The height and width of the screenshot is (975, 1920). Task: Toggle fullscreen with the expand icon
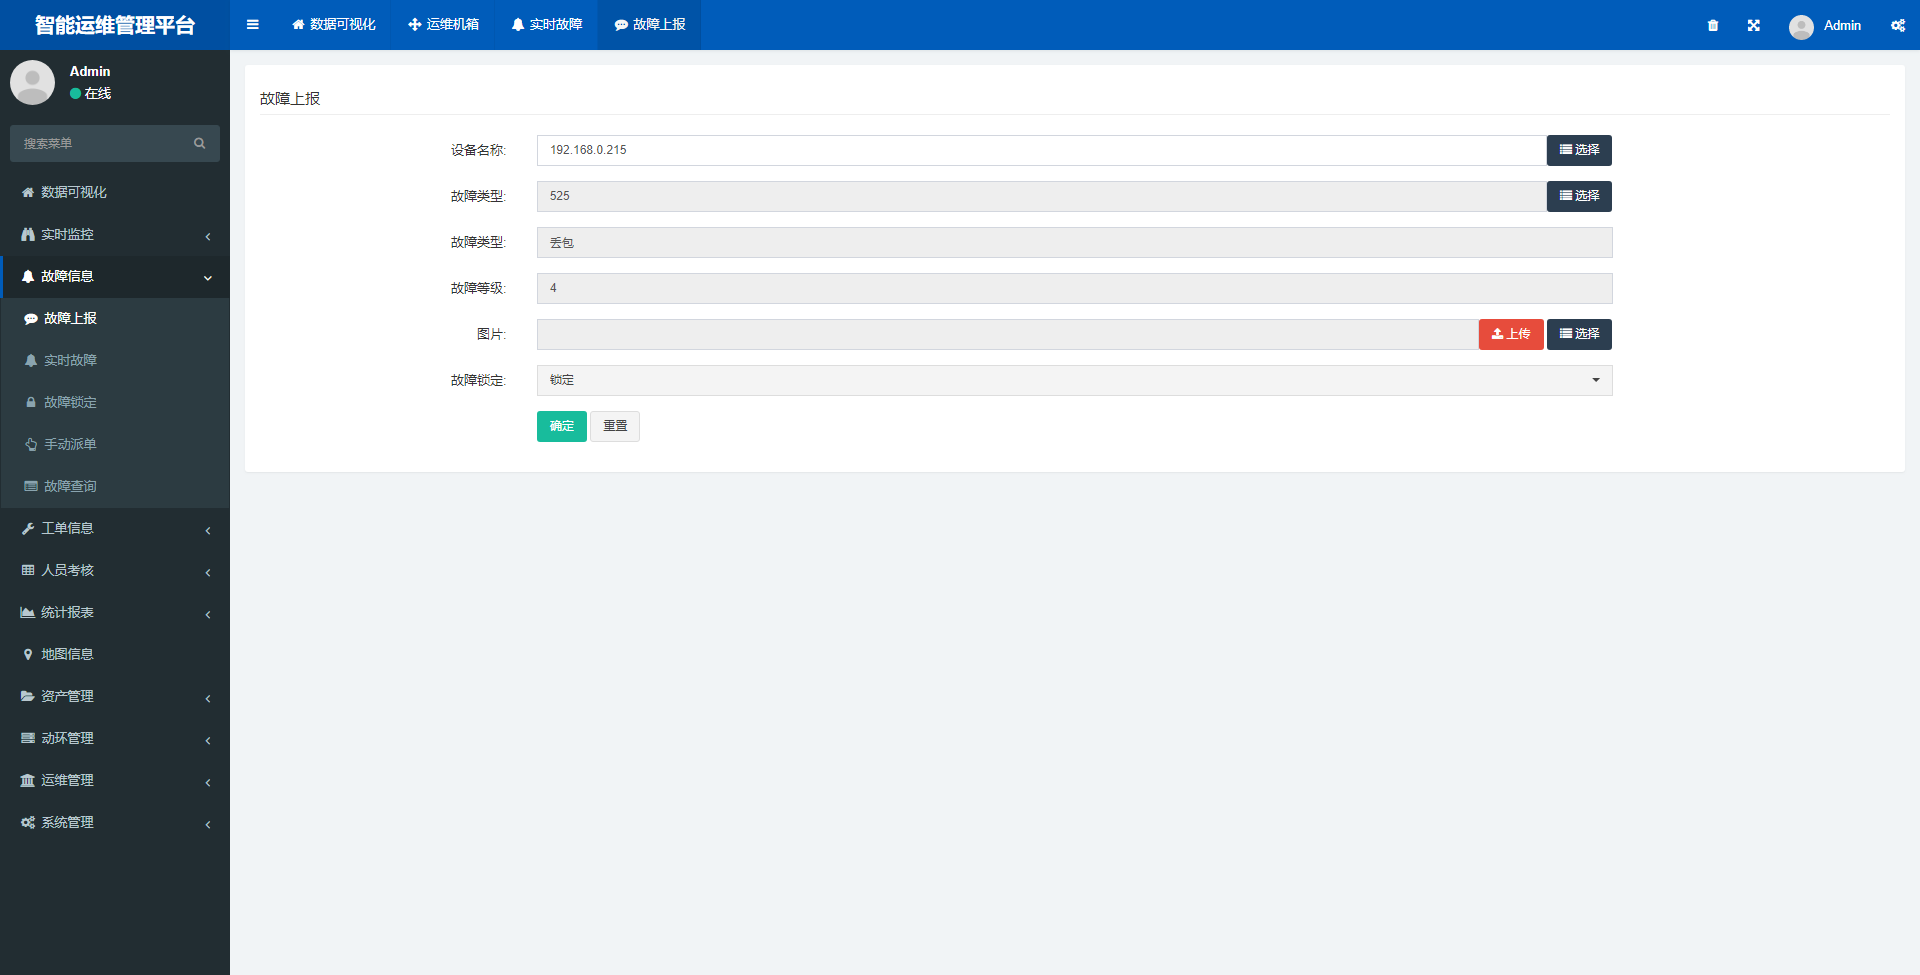pos(1754,25)
